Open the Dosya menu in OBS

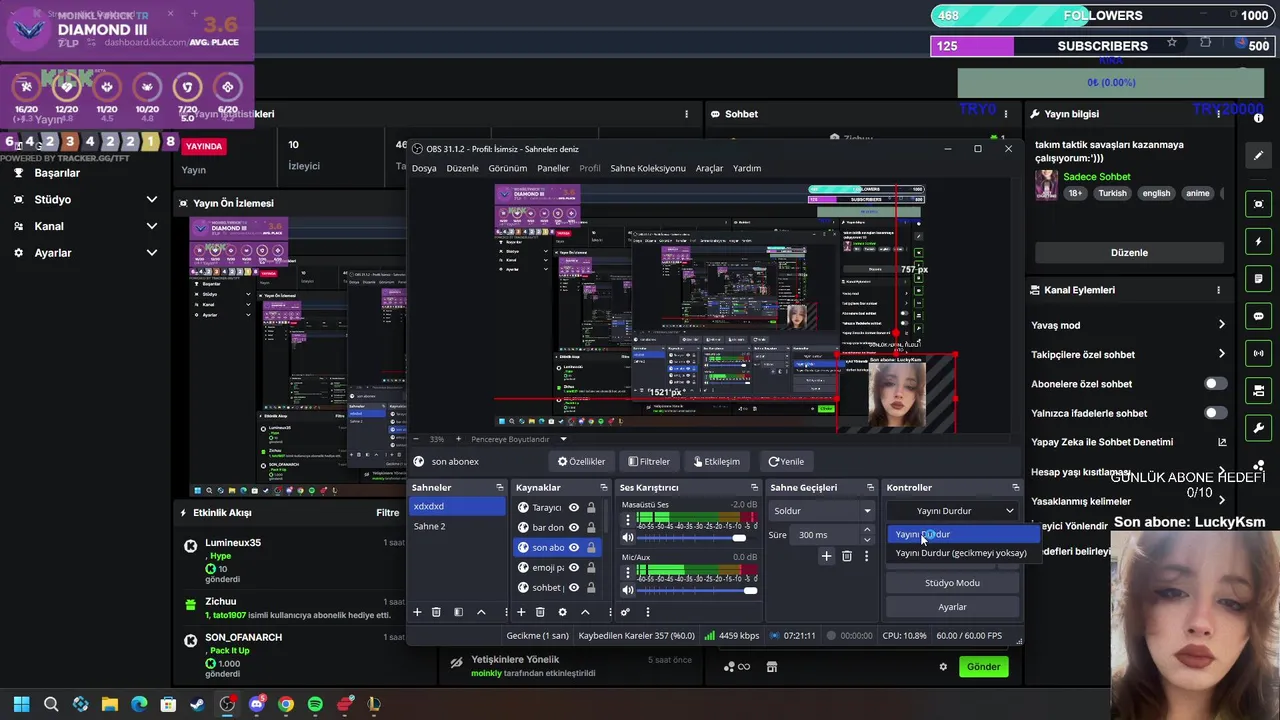click(424, 168)
